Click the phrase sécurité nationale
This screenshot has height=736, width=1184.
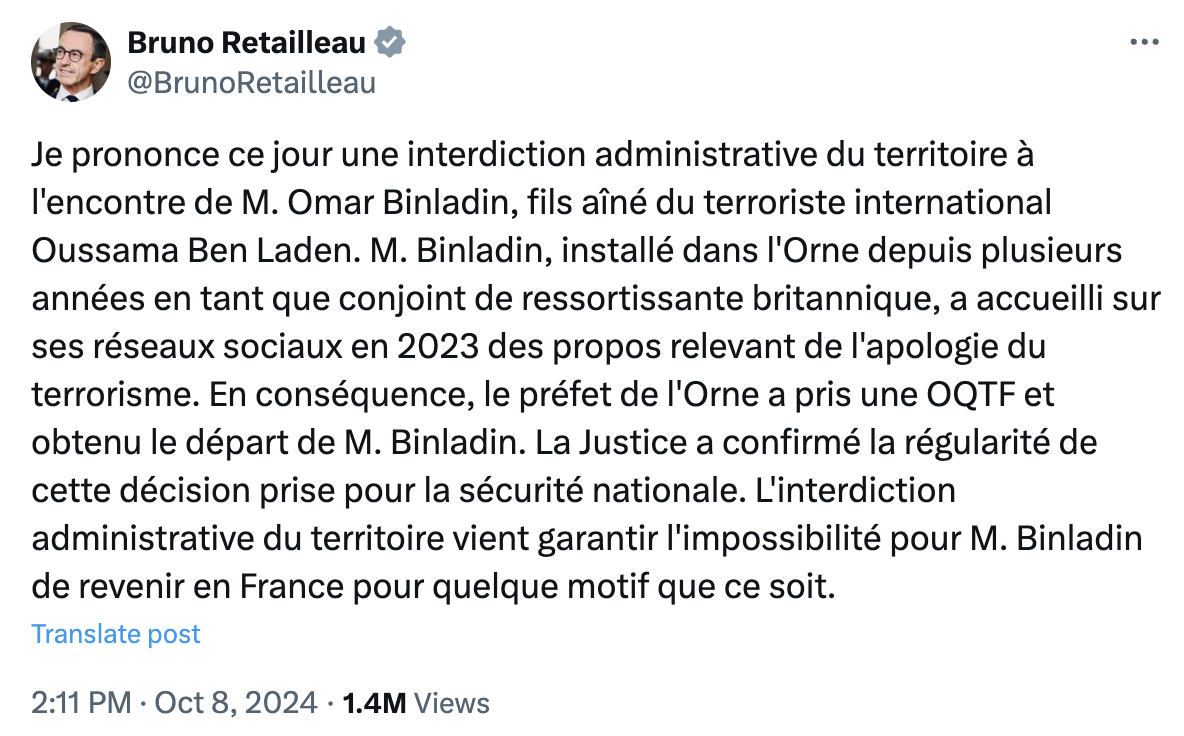point(597,491)
